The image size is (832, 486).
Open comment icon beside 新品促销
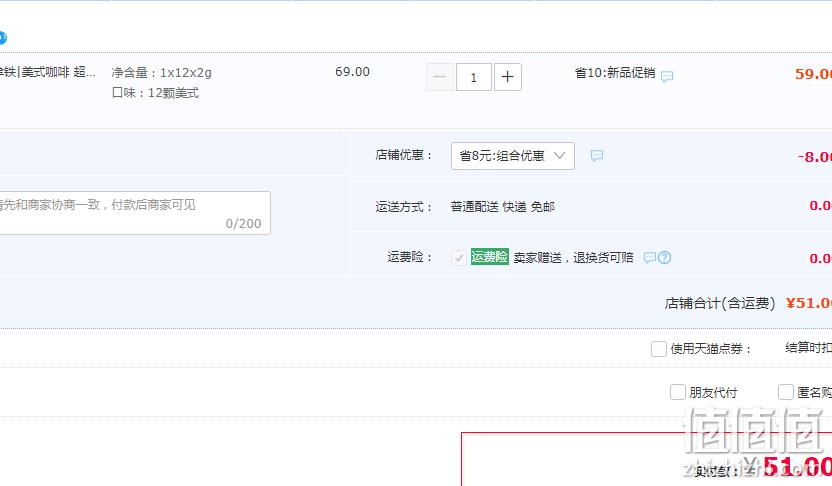(667, 76)
